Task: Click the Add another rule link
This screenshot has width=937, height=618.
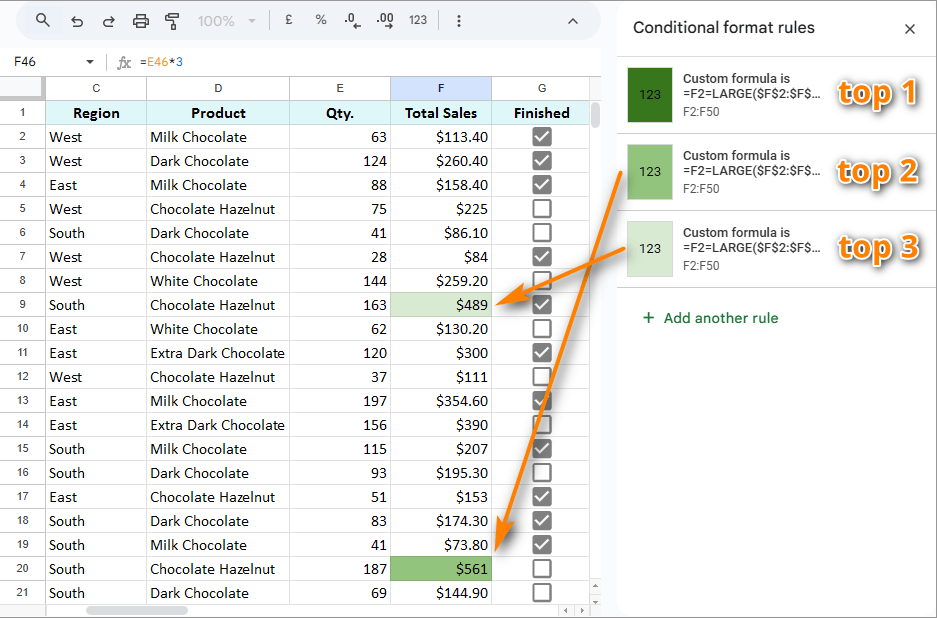Action: (710, 318)
